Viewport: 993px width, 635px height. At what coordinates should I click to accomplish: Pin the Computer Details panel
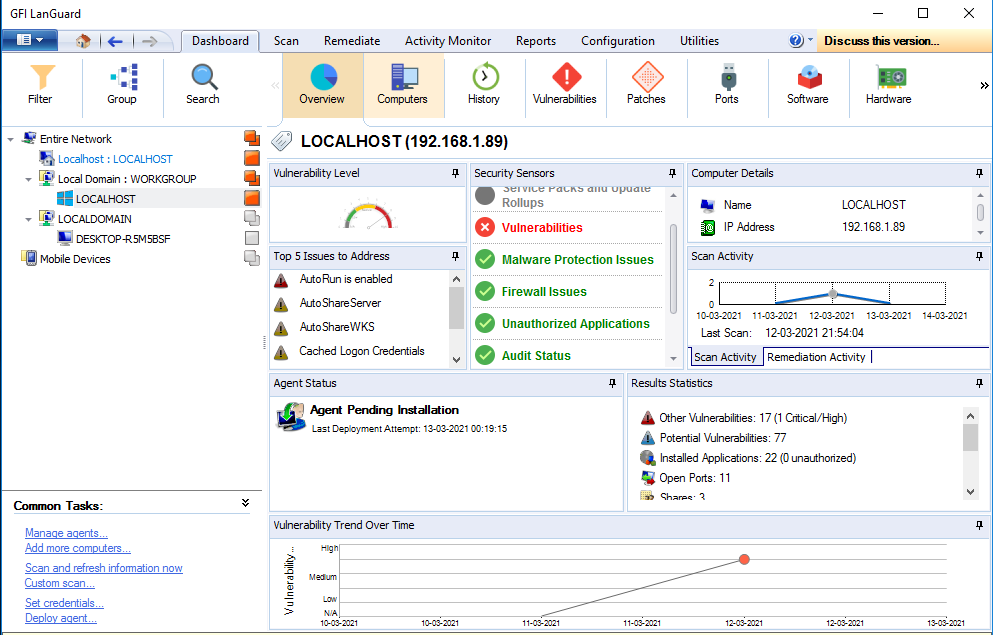[979, 173]
